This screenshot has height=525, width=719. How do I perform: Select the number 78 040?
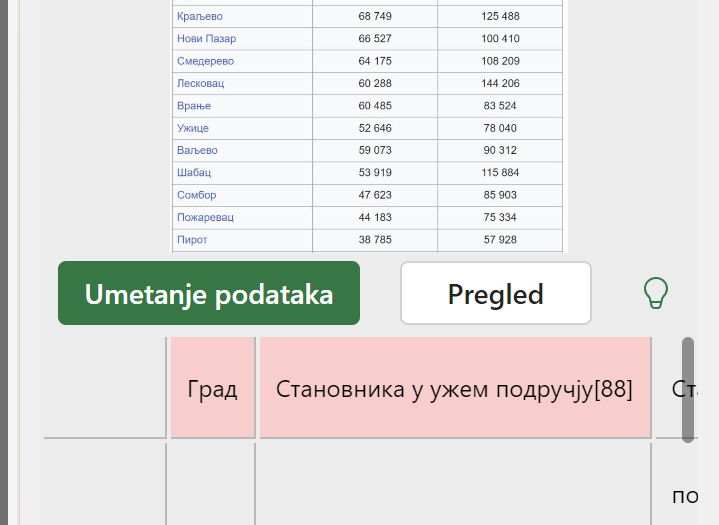(x=500, y=128)
